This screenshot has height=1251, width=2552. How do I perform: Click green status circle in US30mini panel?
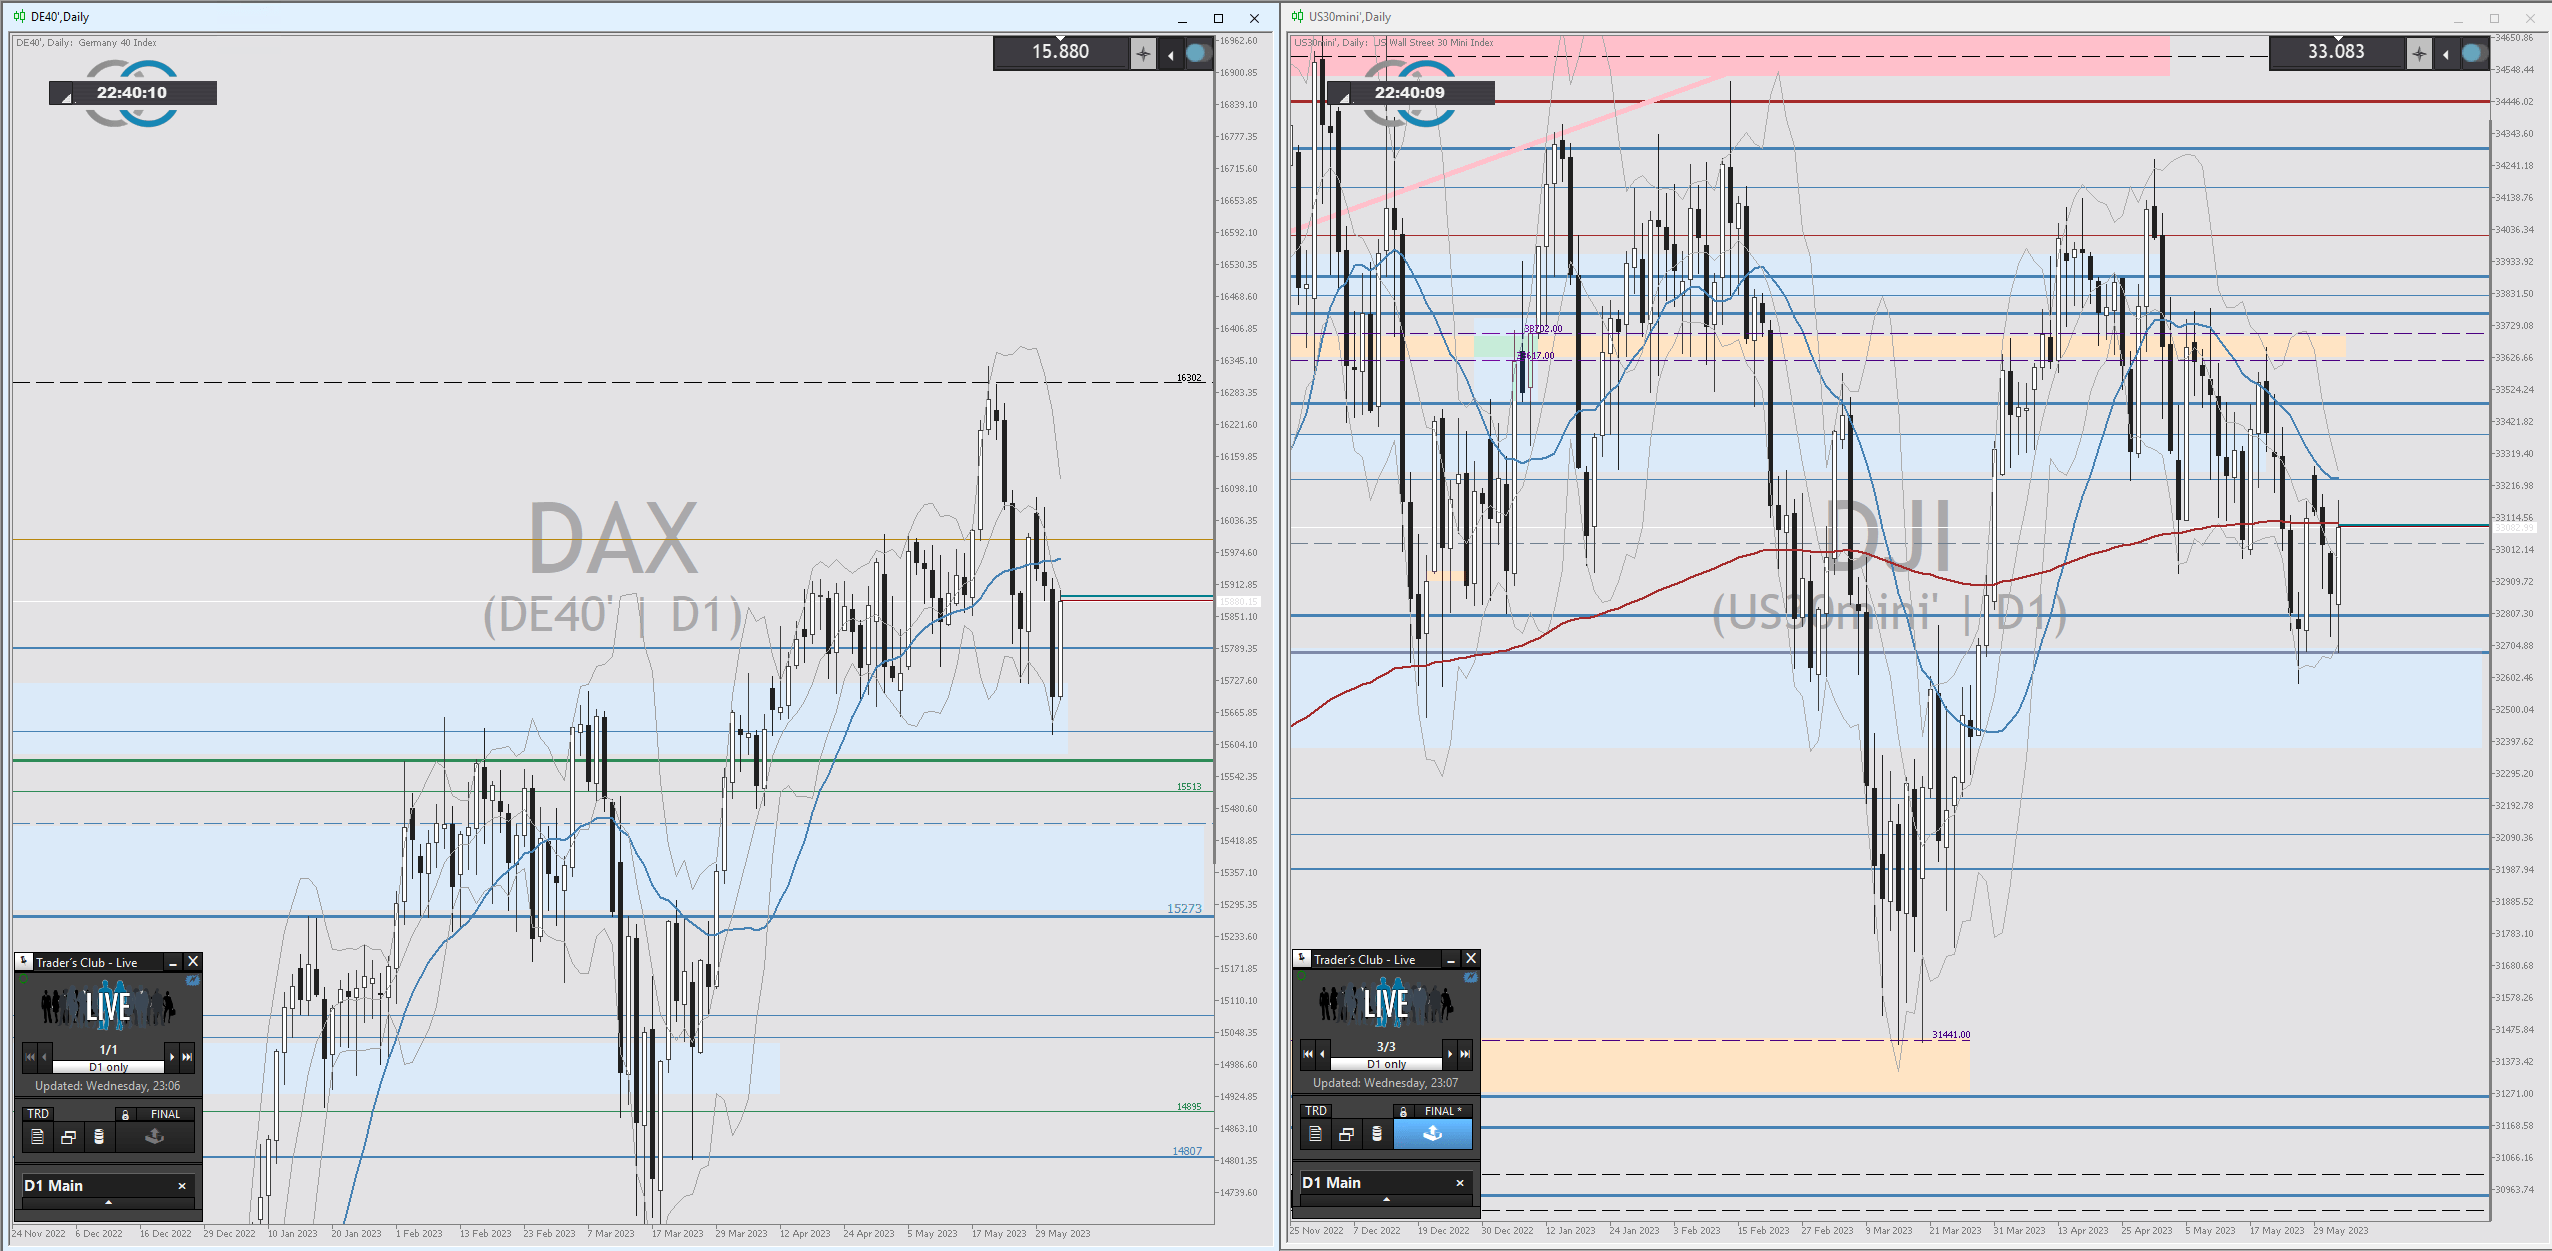pyautogui.click(x=1301, y=977)
